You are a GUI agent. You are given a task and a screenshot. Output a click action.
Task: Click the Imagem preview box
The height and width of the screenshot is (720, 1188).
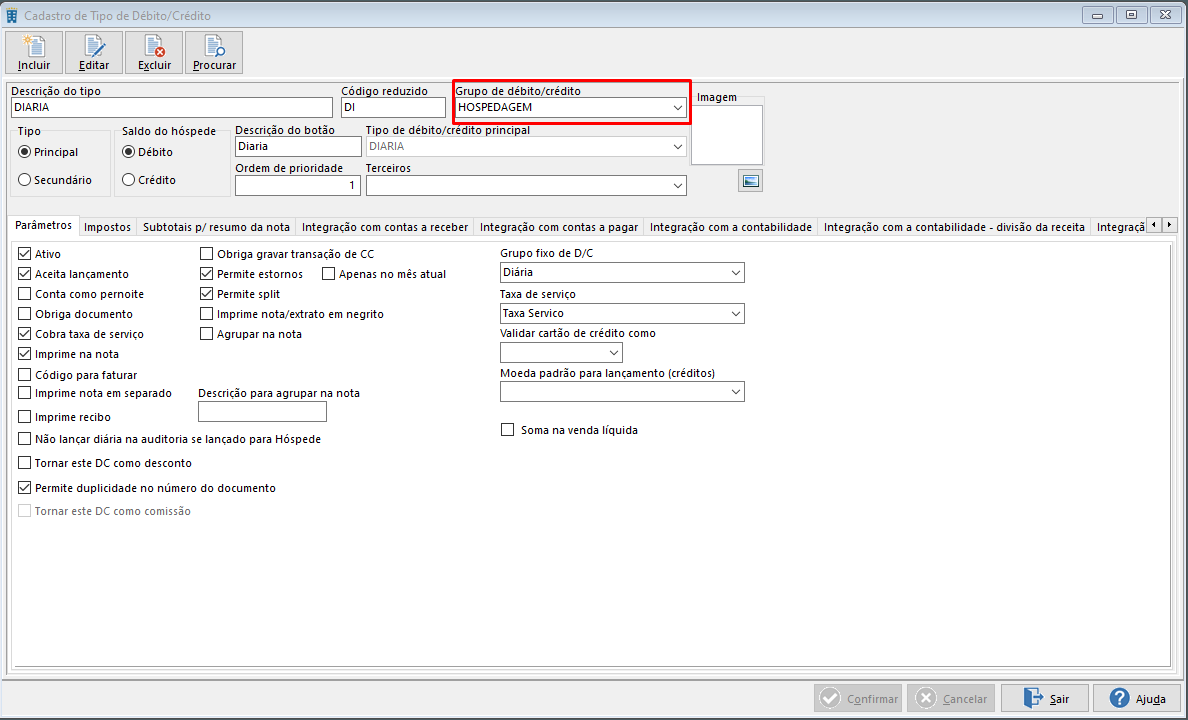pyautogui.click(x=727, y=134)
